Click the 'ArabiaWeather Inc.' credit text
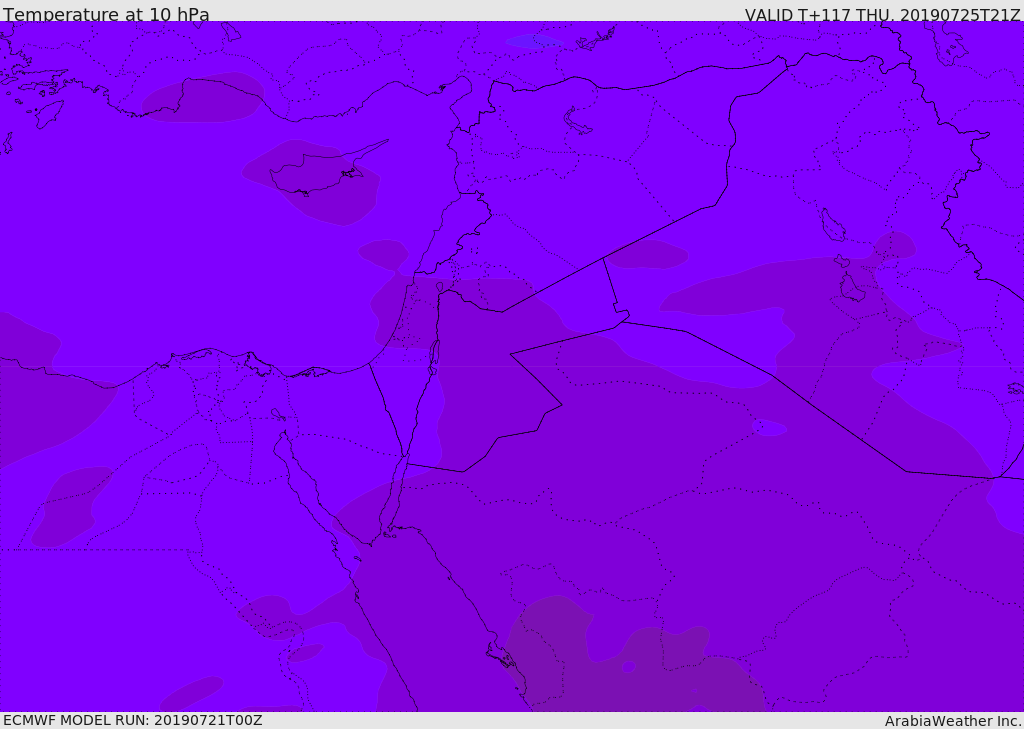 (953, 721)
